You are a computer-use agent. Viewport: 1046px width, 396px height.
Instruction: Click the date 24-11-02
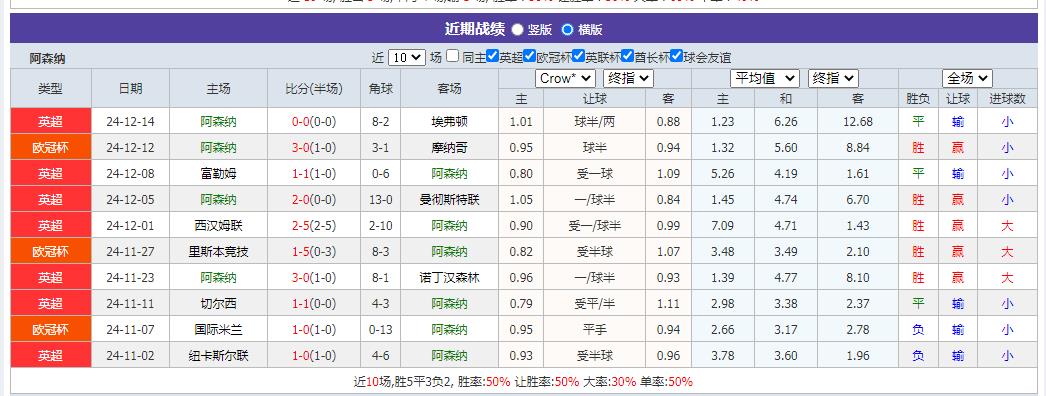click(130, 355)
